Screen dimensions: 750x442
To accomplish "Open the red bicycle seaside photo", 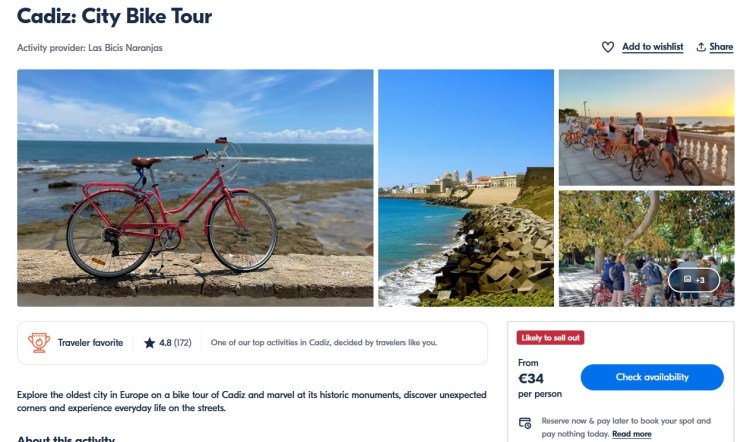I will pyautogui.click(x=195, y=187).
